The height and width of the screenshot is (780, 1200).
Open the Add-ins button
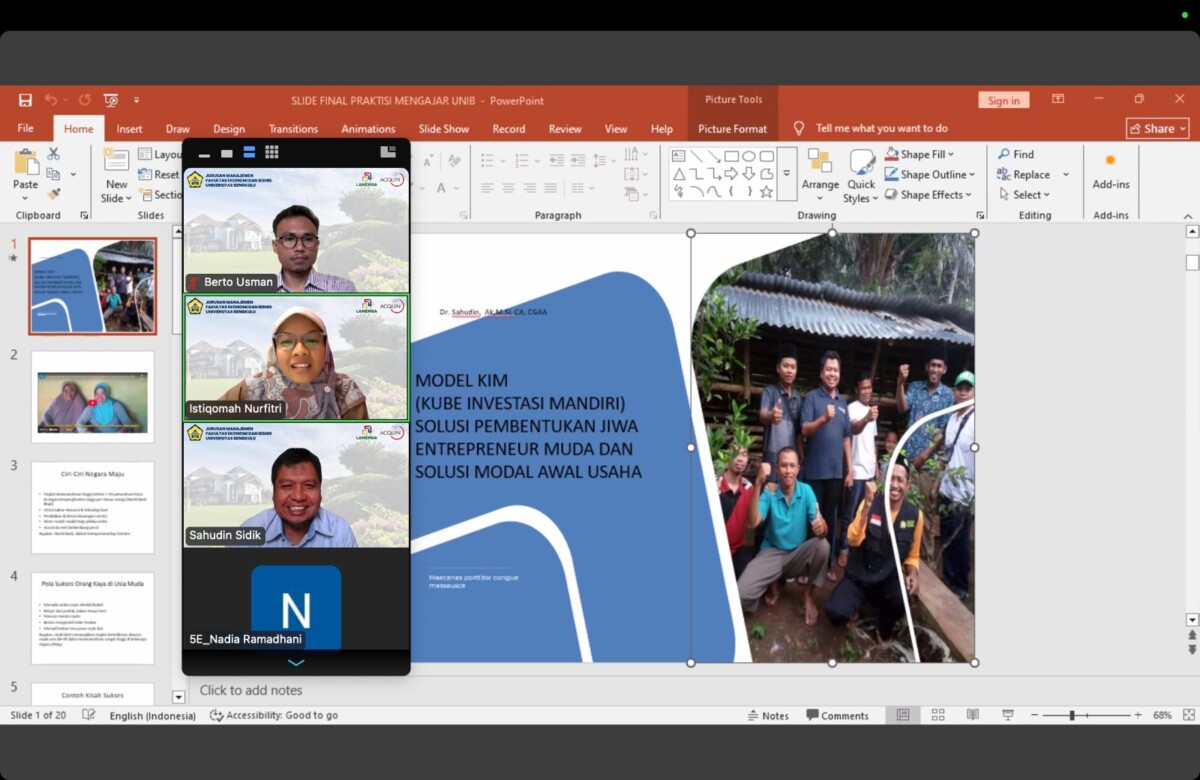(1110, 170)
